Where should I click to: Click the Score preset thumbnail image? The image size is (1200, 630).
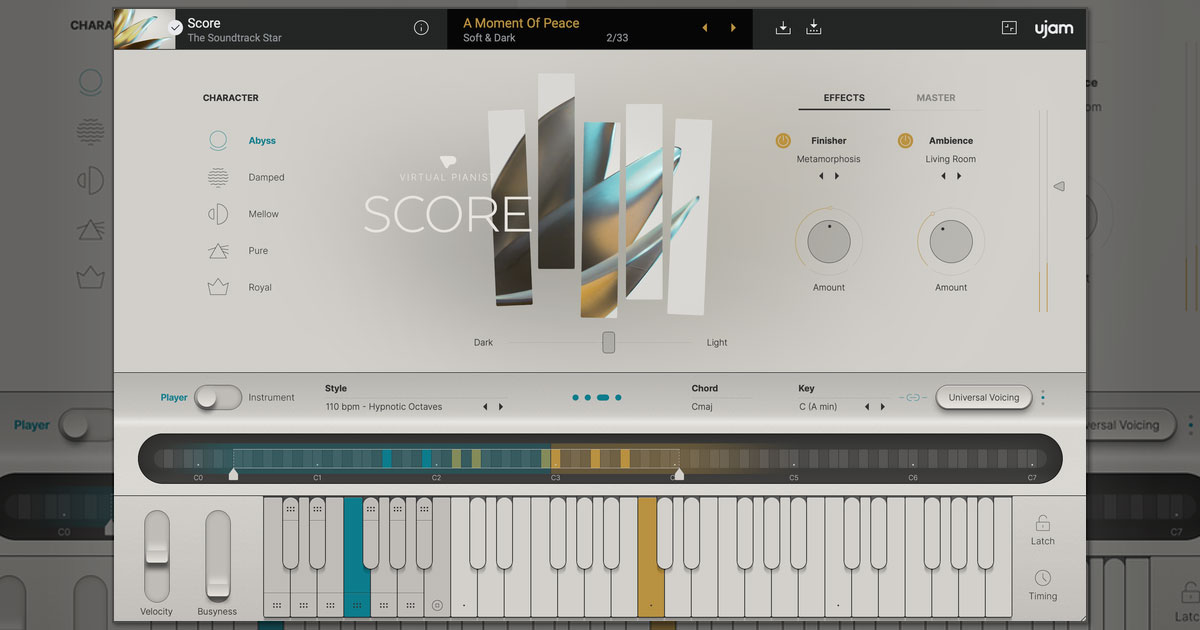click(145, 29)
